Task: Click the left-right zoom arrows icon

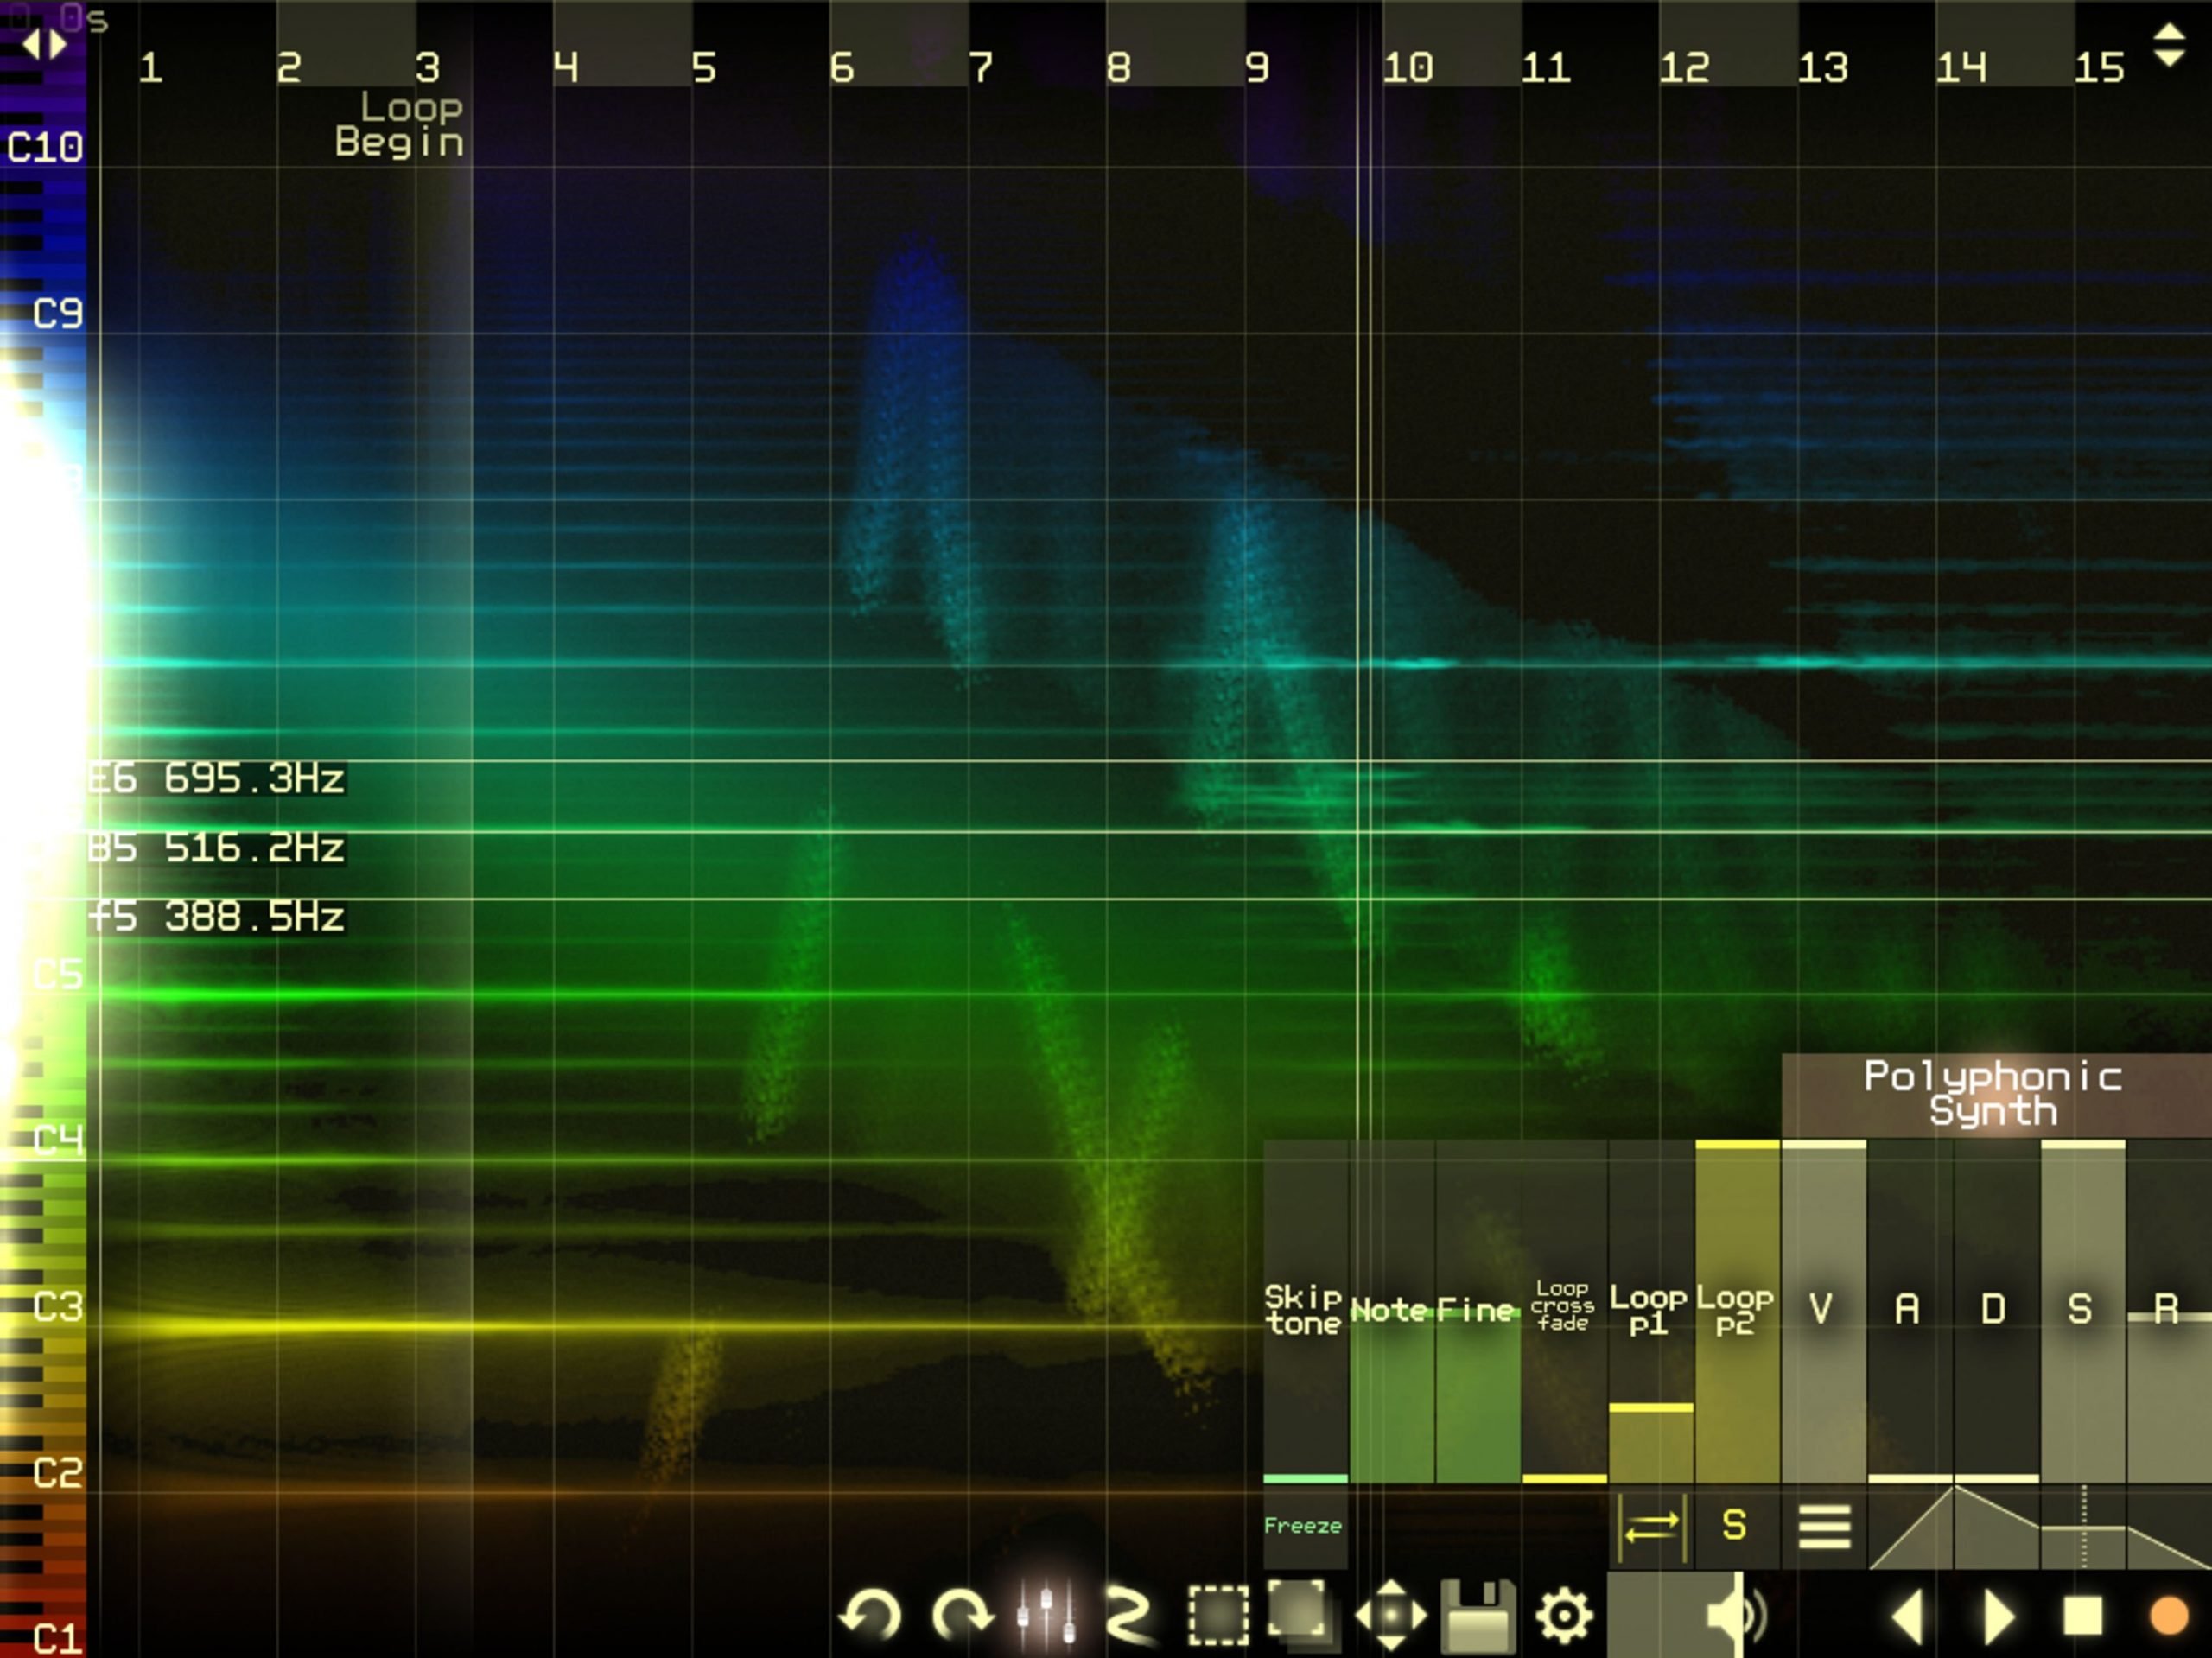Action: point(44,44)
